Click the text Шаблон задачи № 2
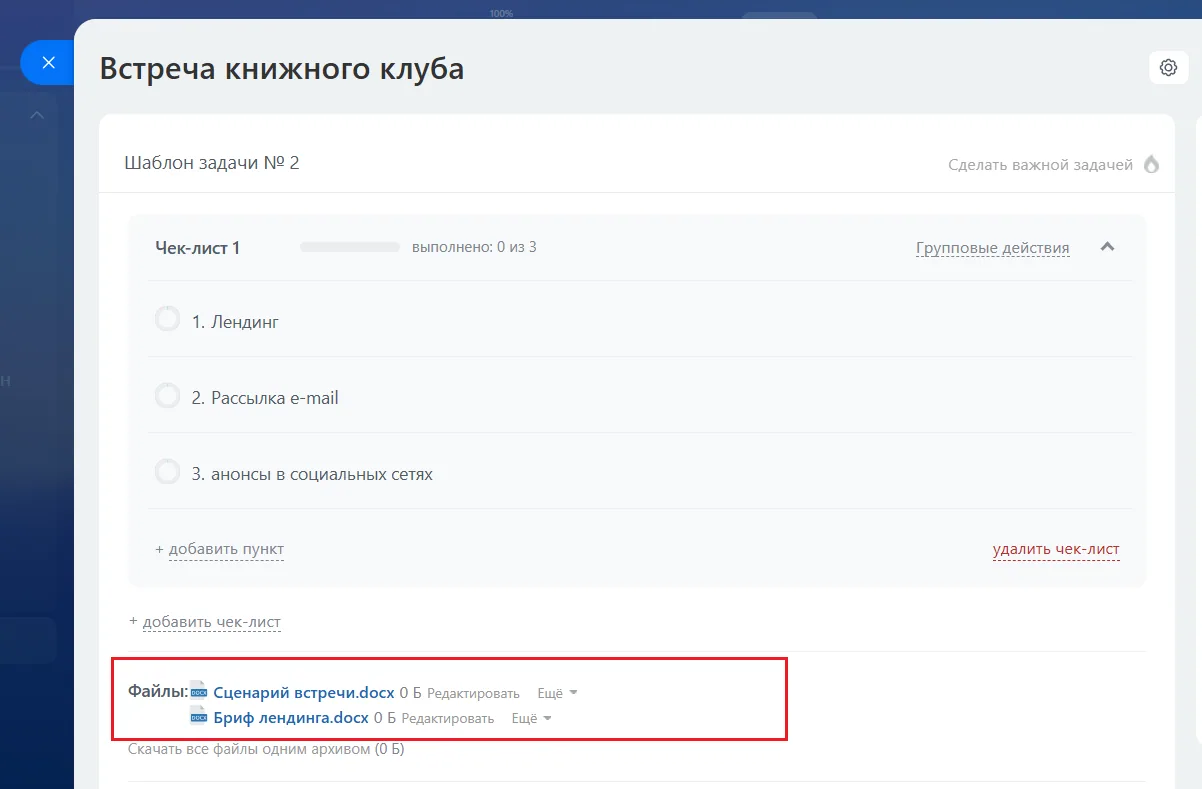1202x789 pixels. coord(212,163)
